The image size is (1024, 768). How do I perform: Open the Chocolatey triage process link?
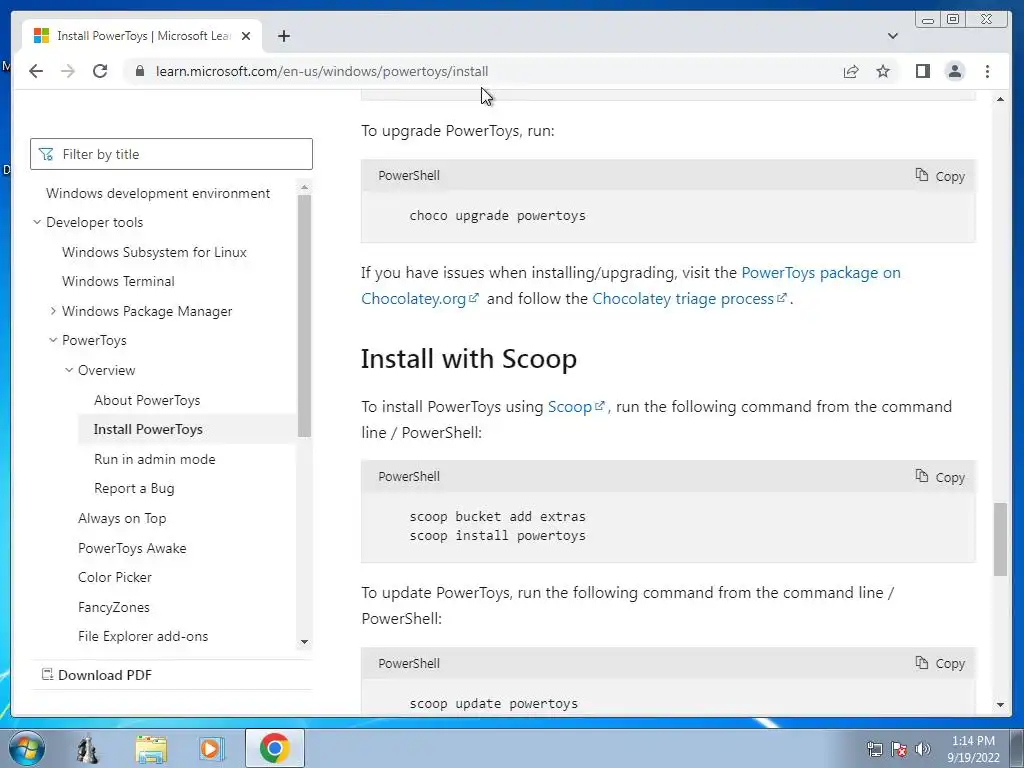pyautogui.click(x=689, y=298)
